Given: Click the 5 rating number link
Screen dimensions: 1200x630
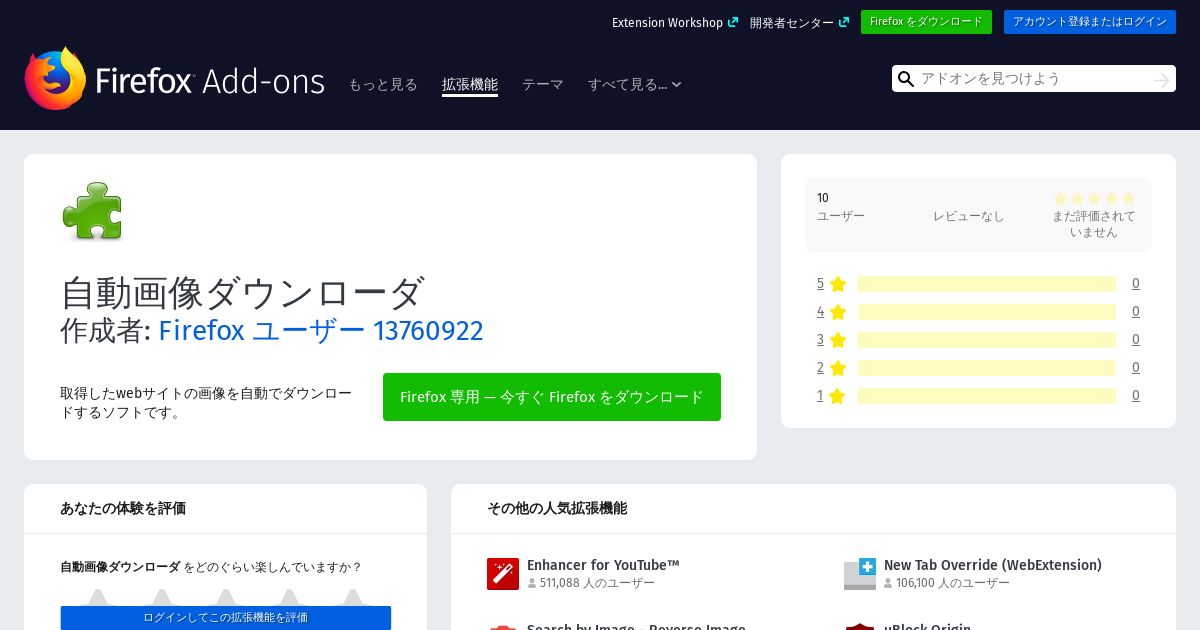Looking at the screenshot, I should point(820,284).
